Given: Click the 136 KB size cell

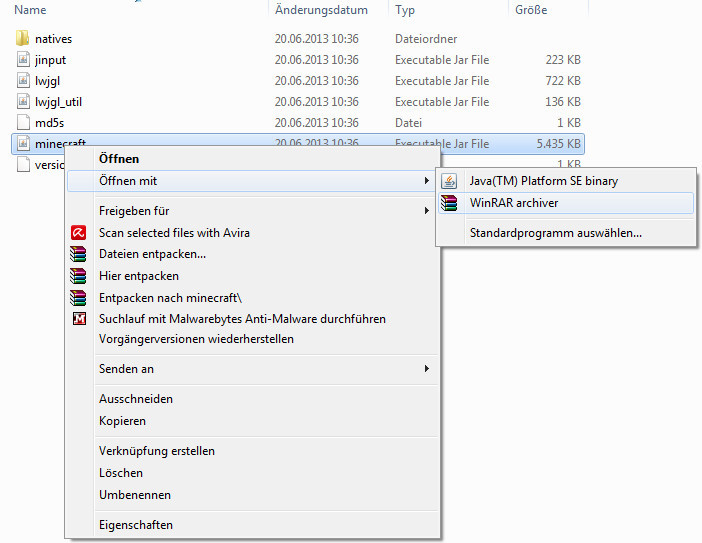Looking at the screenshot, I should click(563, 102).
